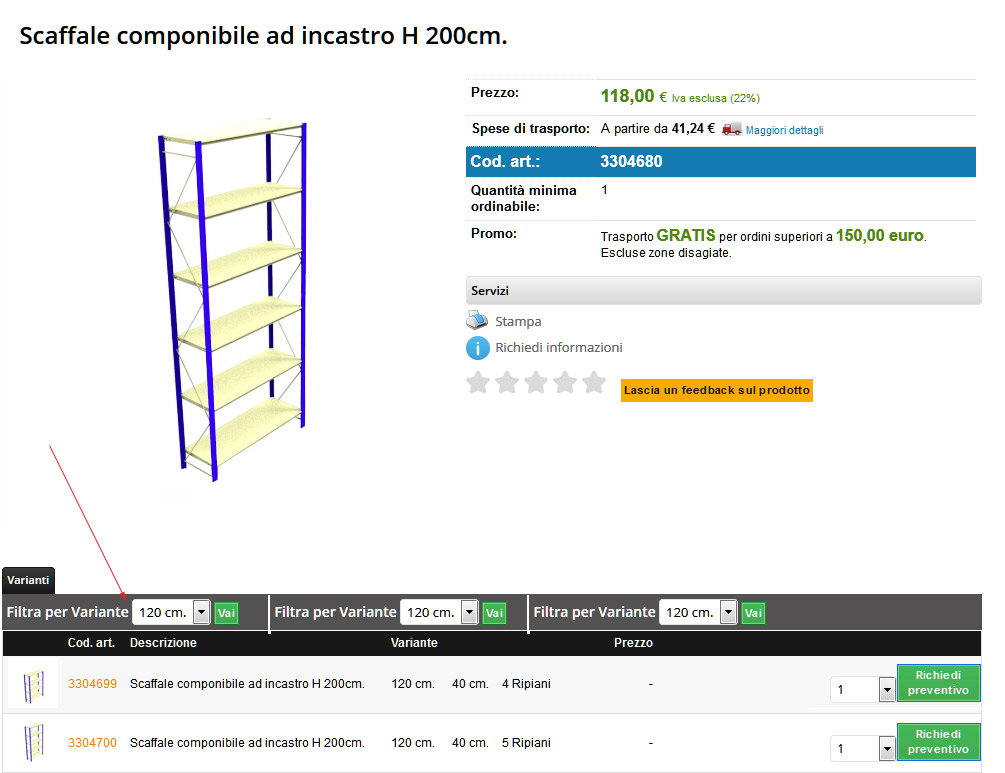Open quantity dropdown for item 3304699
1005x773 pixels.
[886, 689]
